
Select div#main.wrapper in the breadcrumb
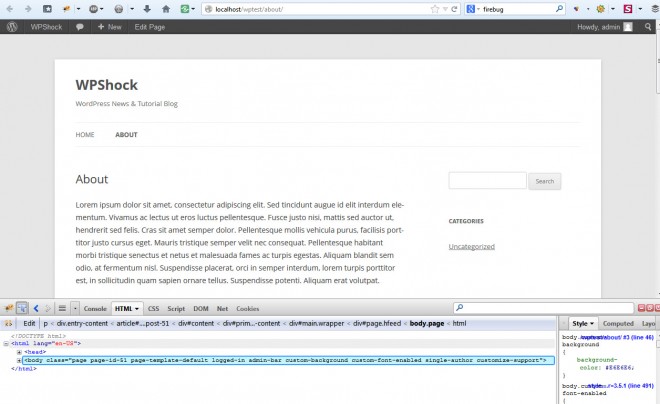click(x=317, y=323)
